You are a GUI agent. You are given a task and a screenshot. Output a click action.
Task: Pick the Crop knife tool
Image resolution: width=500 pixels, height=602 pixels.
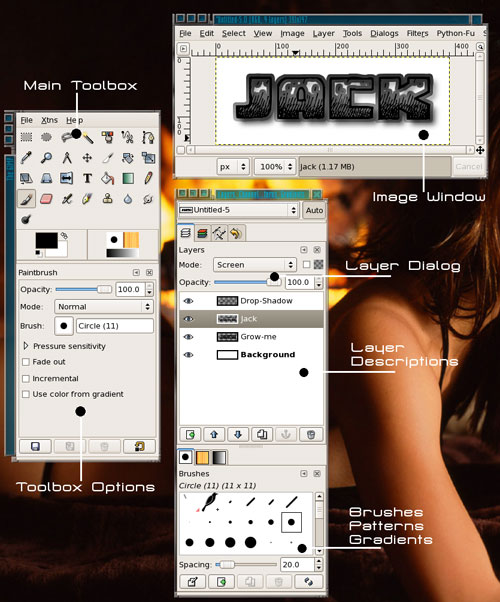(x=108, y=157)
